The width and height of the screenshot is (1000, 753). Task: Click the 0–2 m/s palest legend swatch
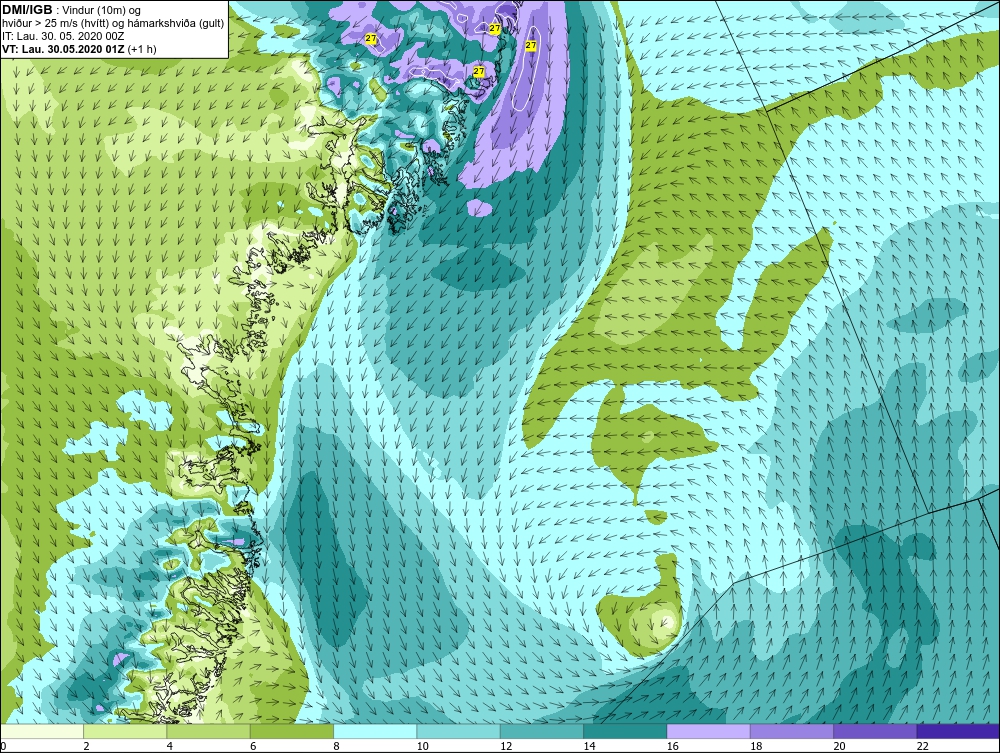tap(42, 731)
